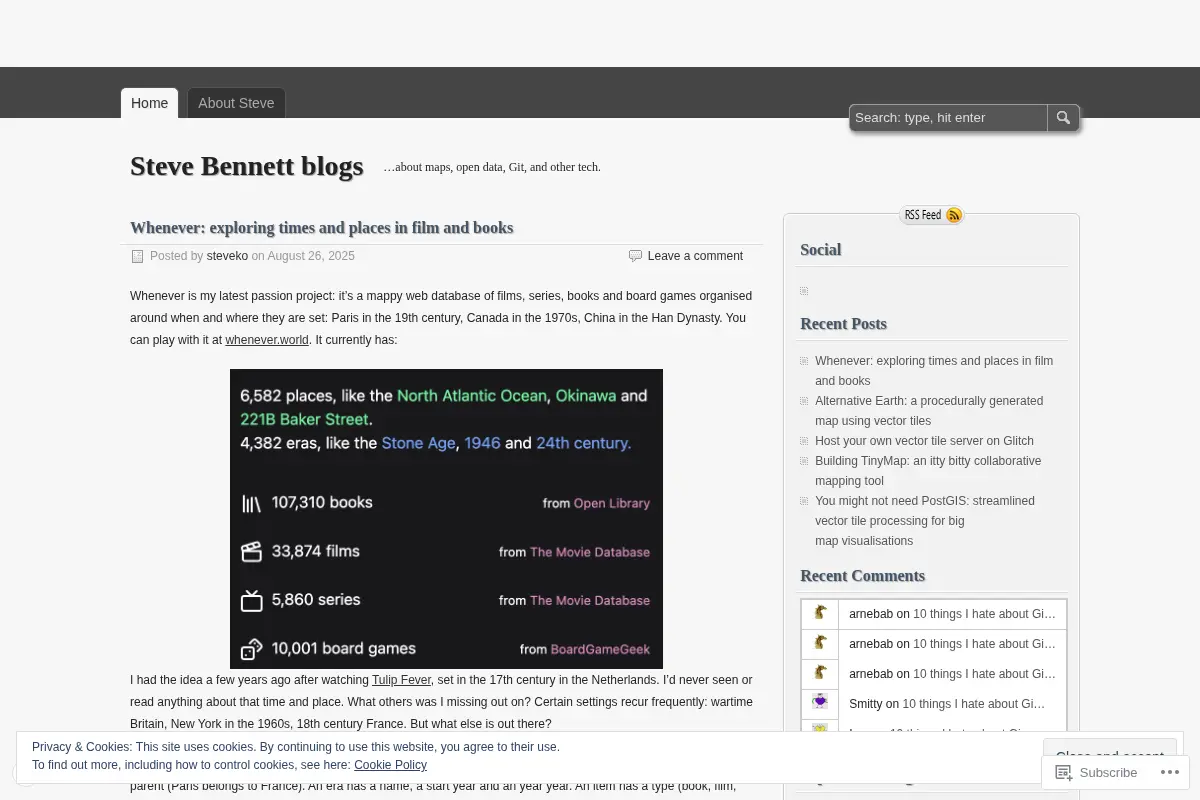Open the Home tab
The image size is (1200, 800).
pyautogui.click(x=149, y=103)
